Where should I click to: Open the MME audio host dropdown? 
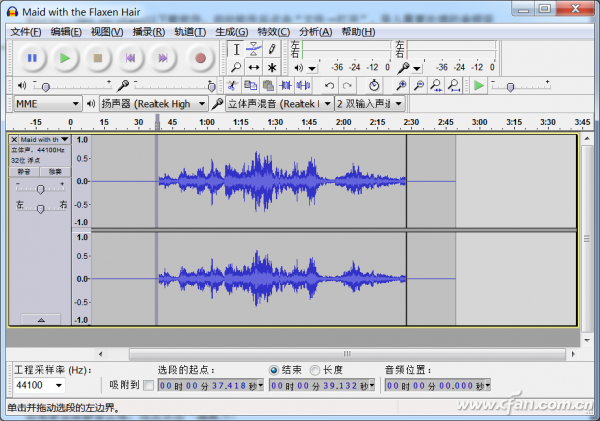tap(48, 104)
